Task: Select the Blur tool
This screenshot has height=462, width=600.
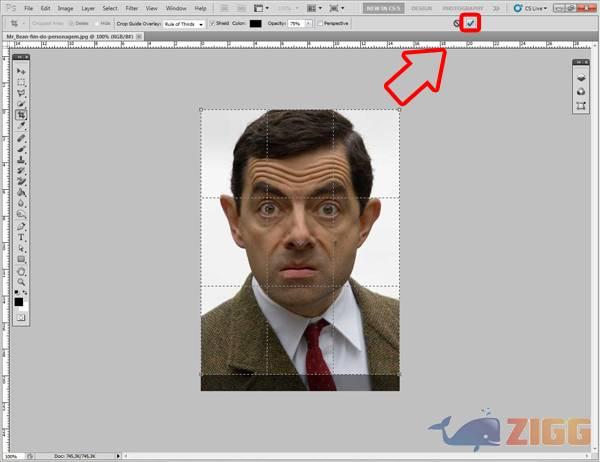Action: coord(21,203)
